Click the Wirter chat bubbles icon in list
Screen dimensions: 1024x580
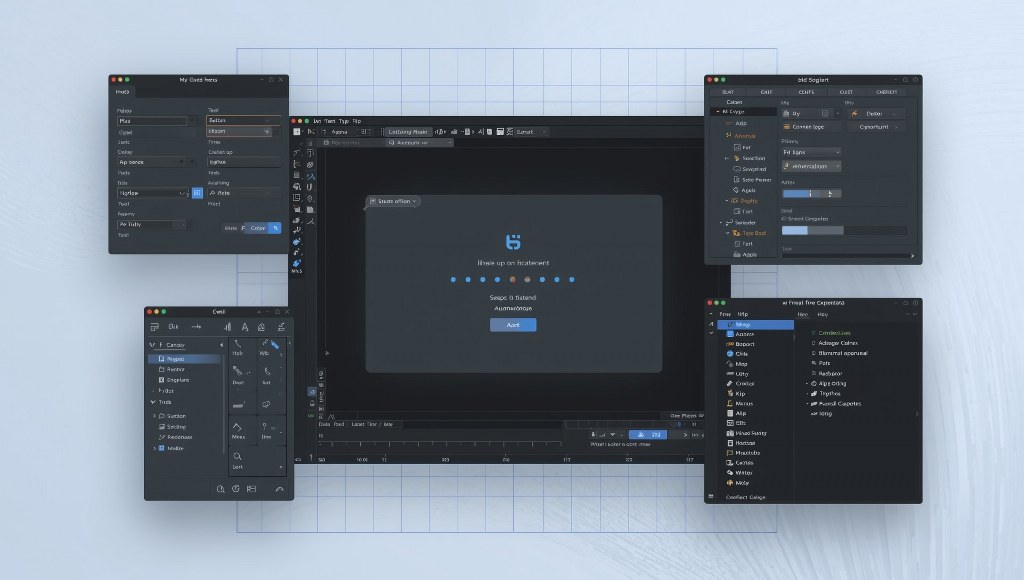tap(730, 472)
